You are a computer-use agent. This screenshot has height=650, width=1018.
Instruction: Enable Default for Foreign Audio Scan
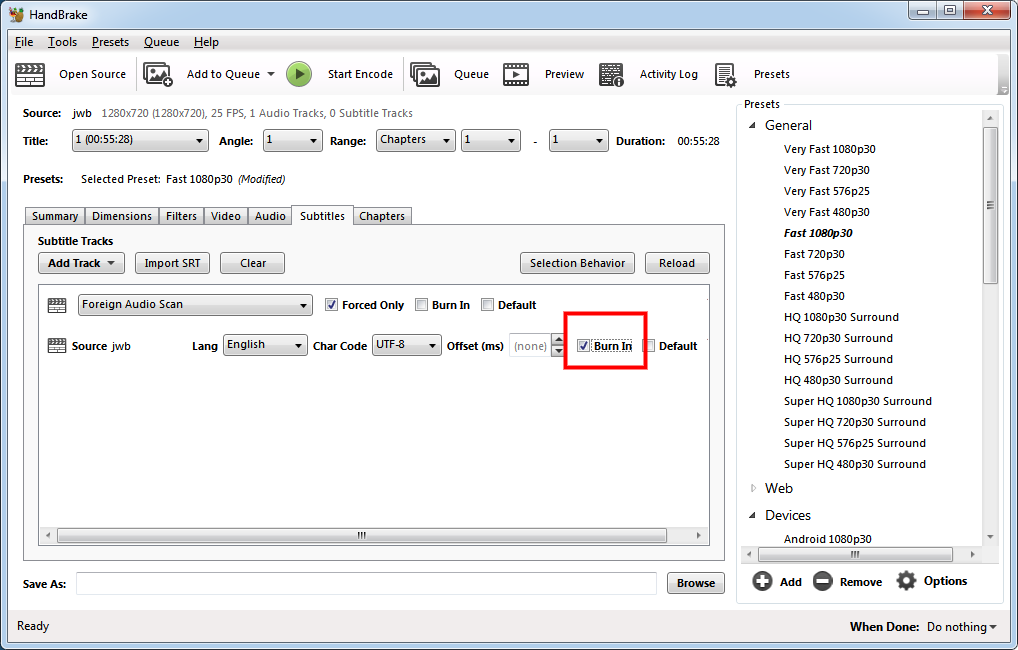488,305
